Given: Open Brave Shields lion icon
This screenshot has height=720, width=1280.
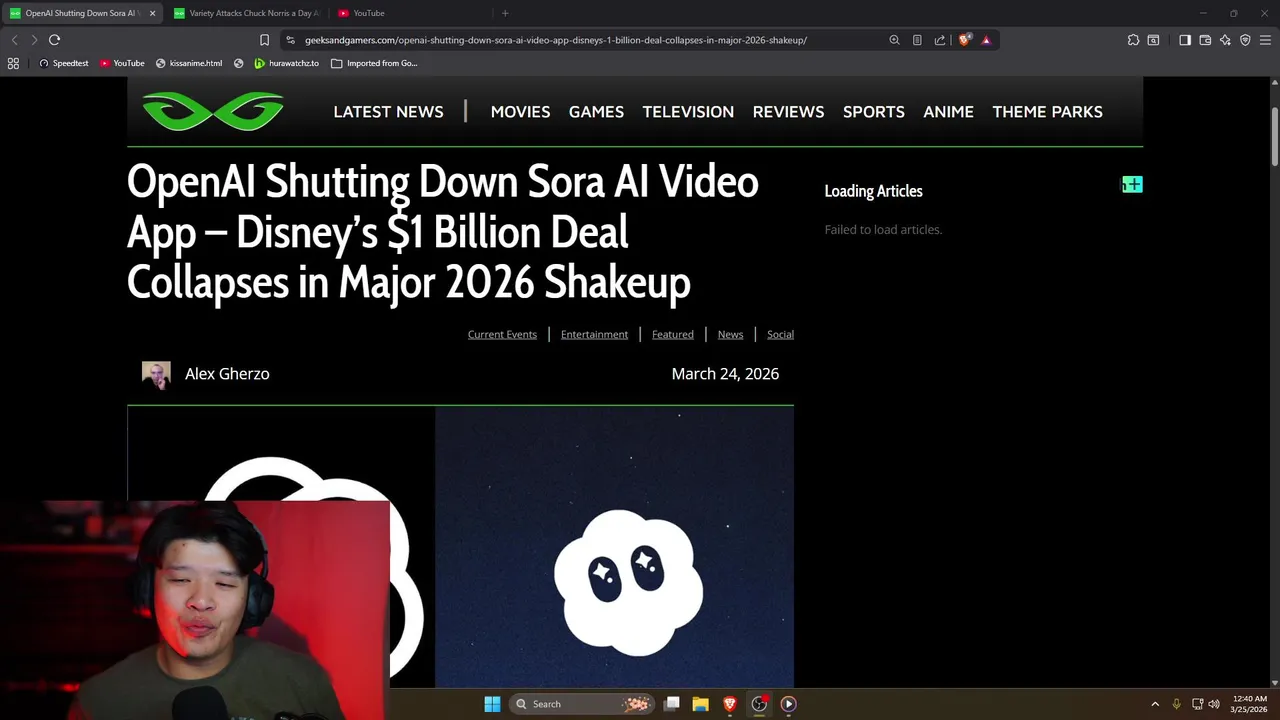Looking at the screenshot, I should click(964, 40).
